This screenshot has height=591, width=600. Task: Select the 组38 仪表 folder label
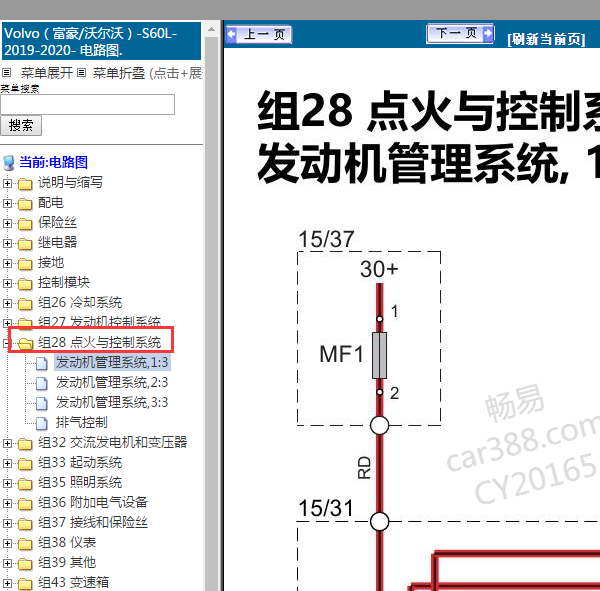[67, 542]
